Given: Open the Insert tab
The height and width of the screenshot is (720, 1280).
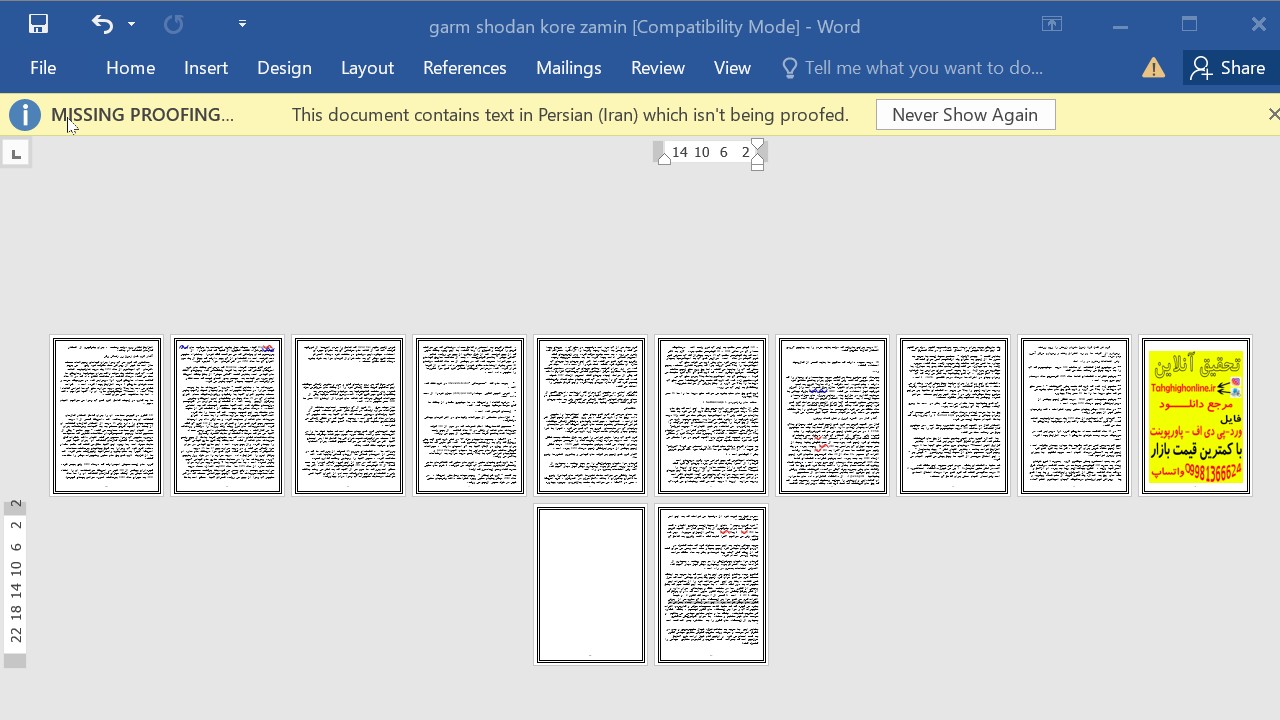Looking at the screenshot, I should pos(206,68).
